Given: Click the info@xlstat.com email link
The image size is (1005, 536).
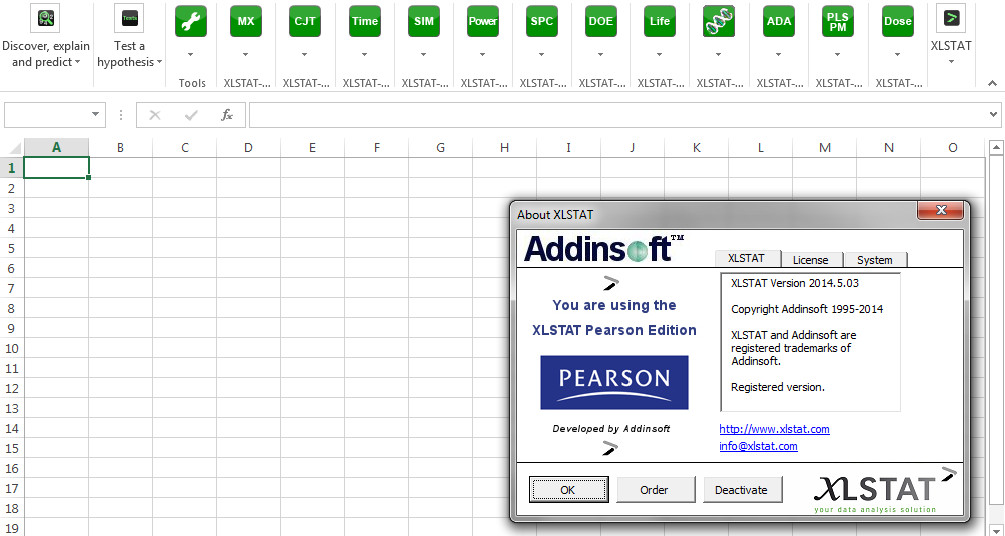Looking at the screenshot, I should pyautogui.click(x=758, y=446).
